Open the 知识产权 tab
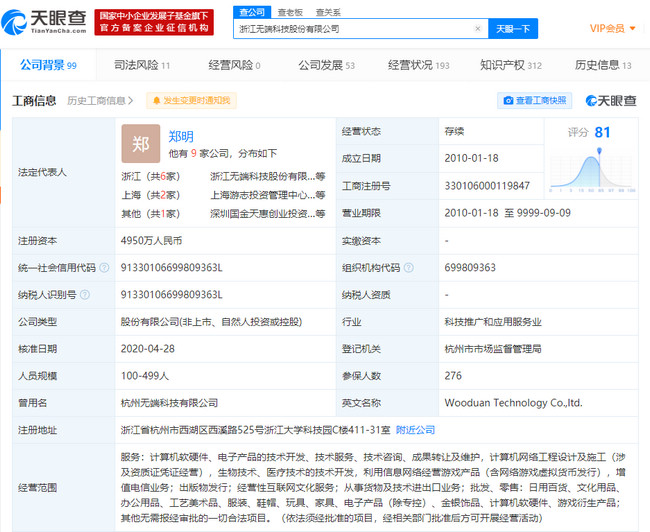Screen dimensions: 650x532 tap(511, 65)
